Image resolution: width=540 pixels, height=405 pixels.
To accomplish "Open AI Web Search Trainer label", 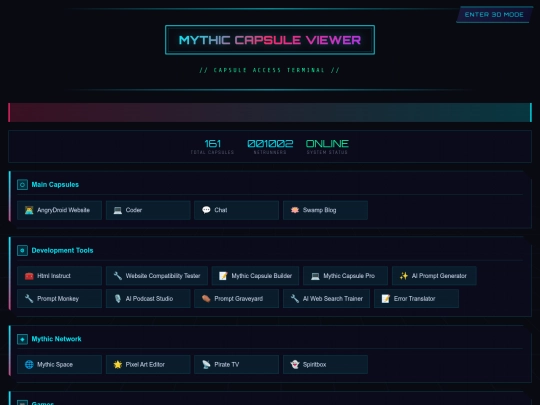I will click(x=333, y=299).
